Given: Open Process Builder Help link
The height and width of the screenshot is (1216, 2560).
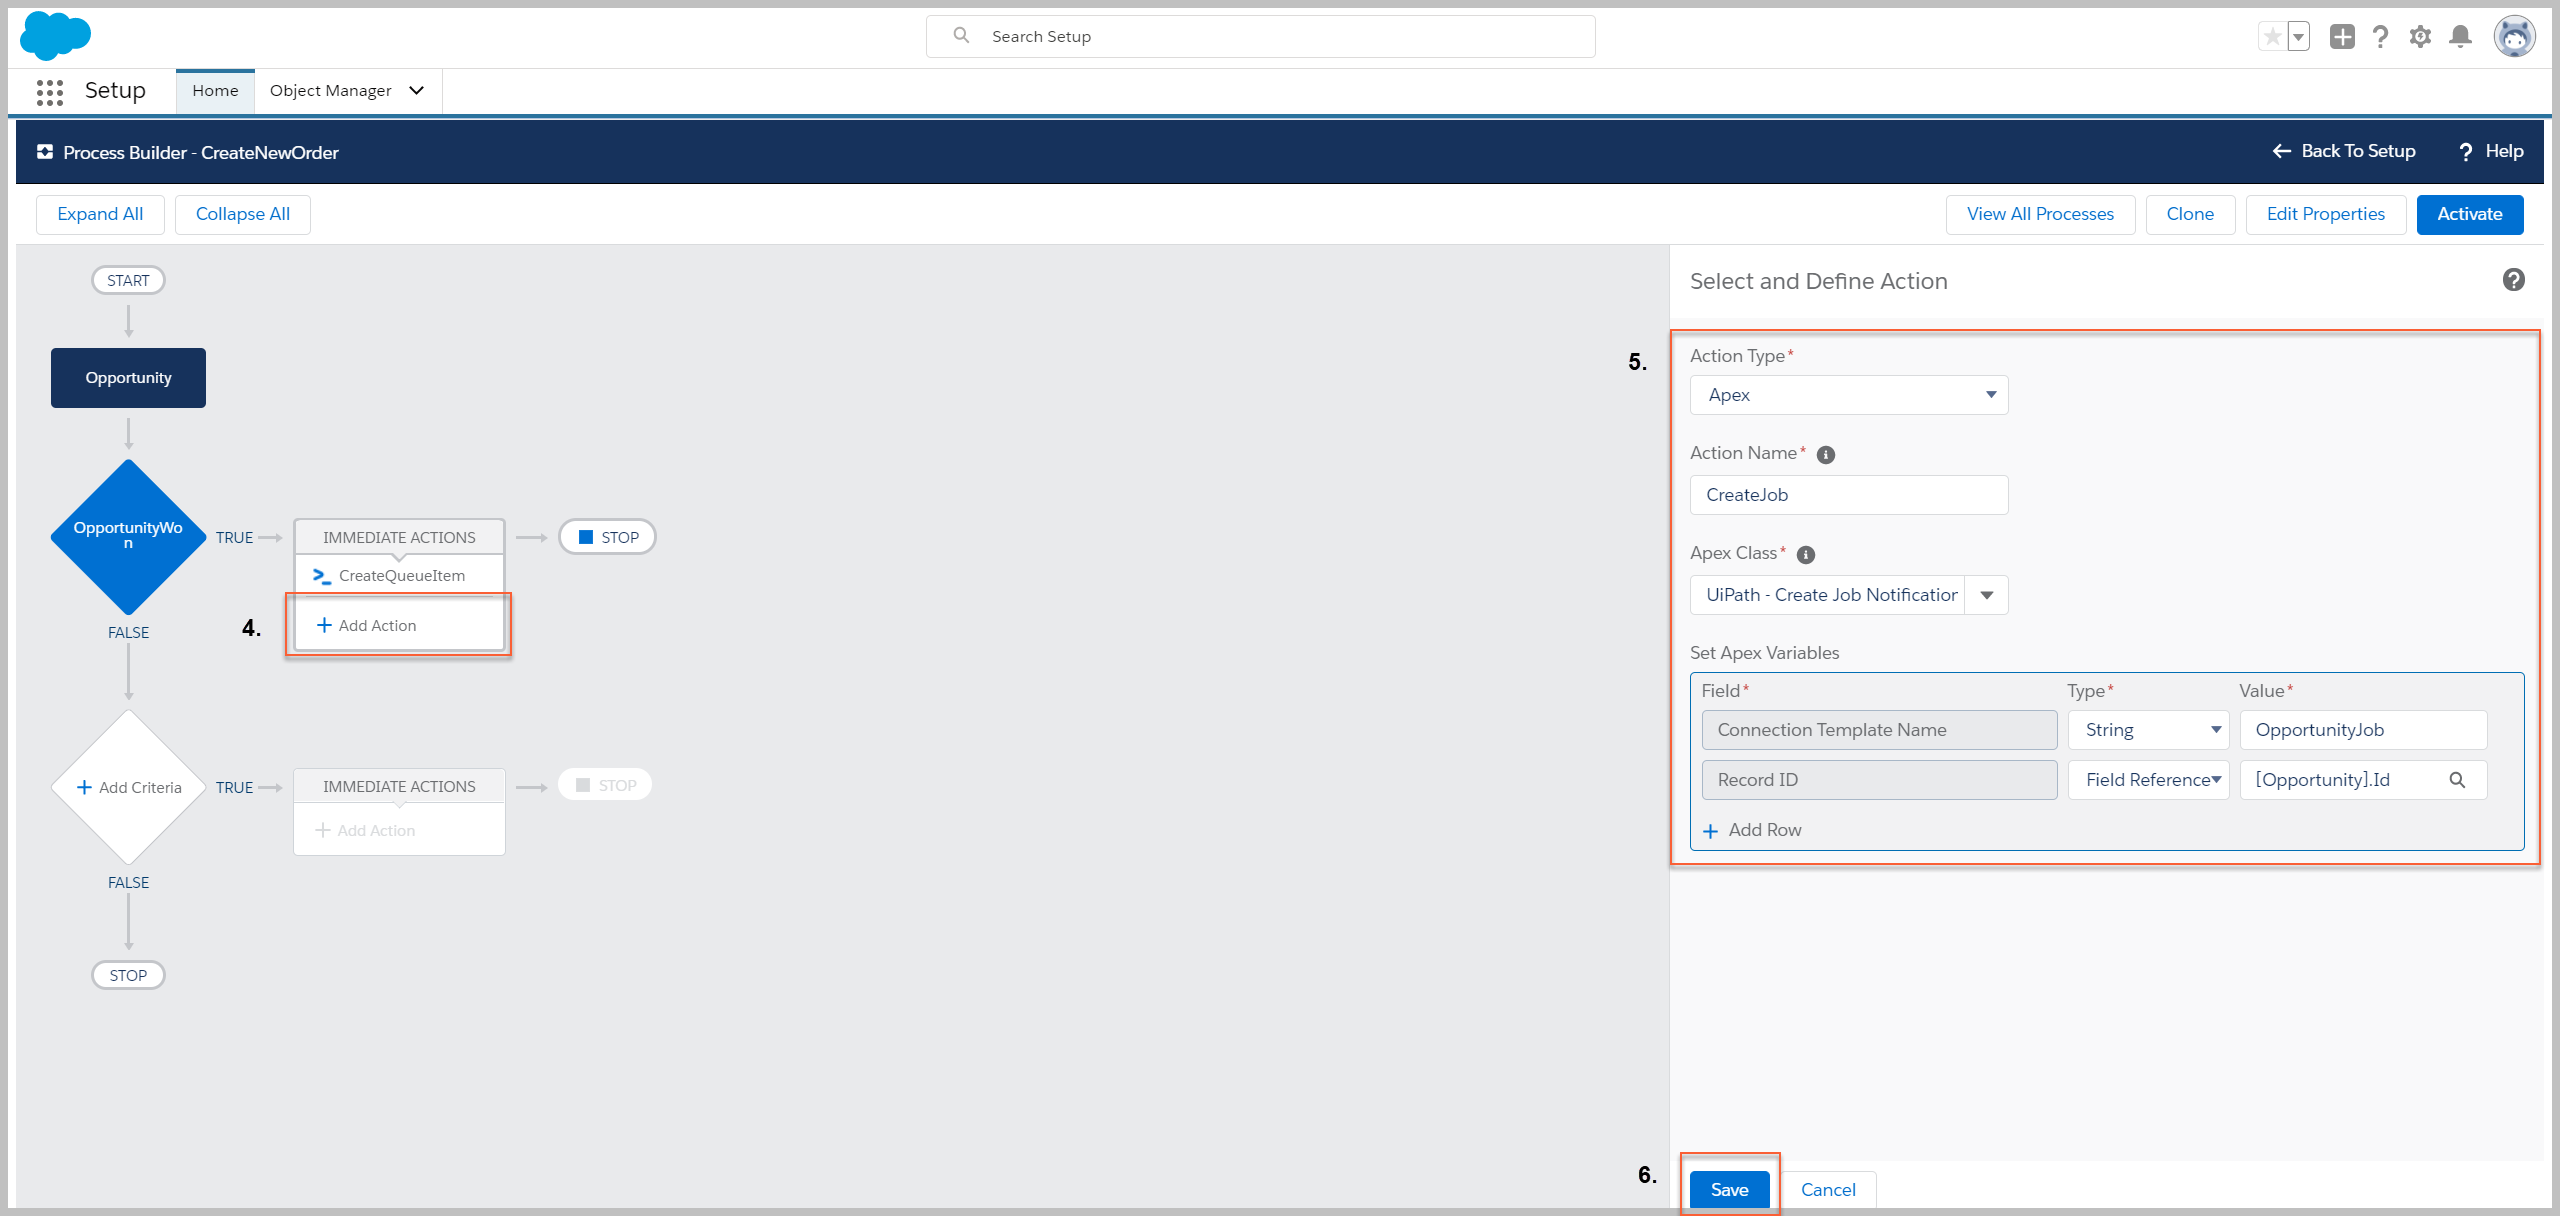Looking at the screenshot, I should [2491, 151].
